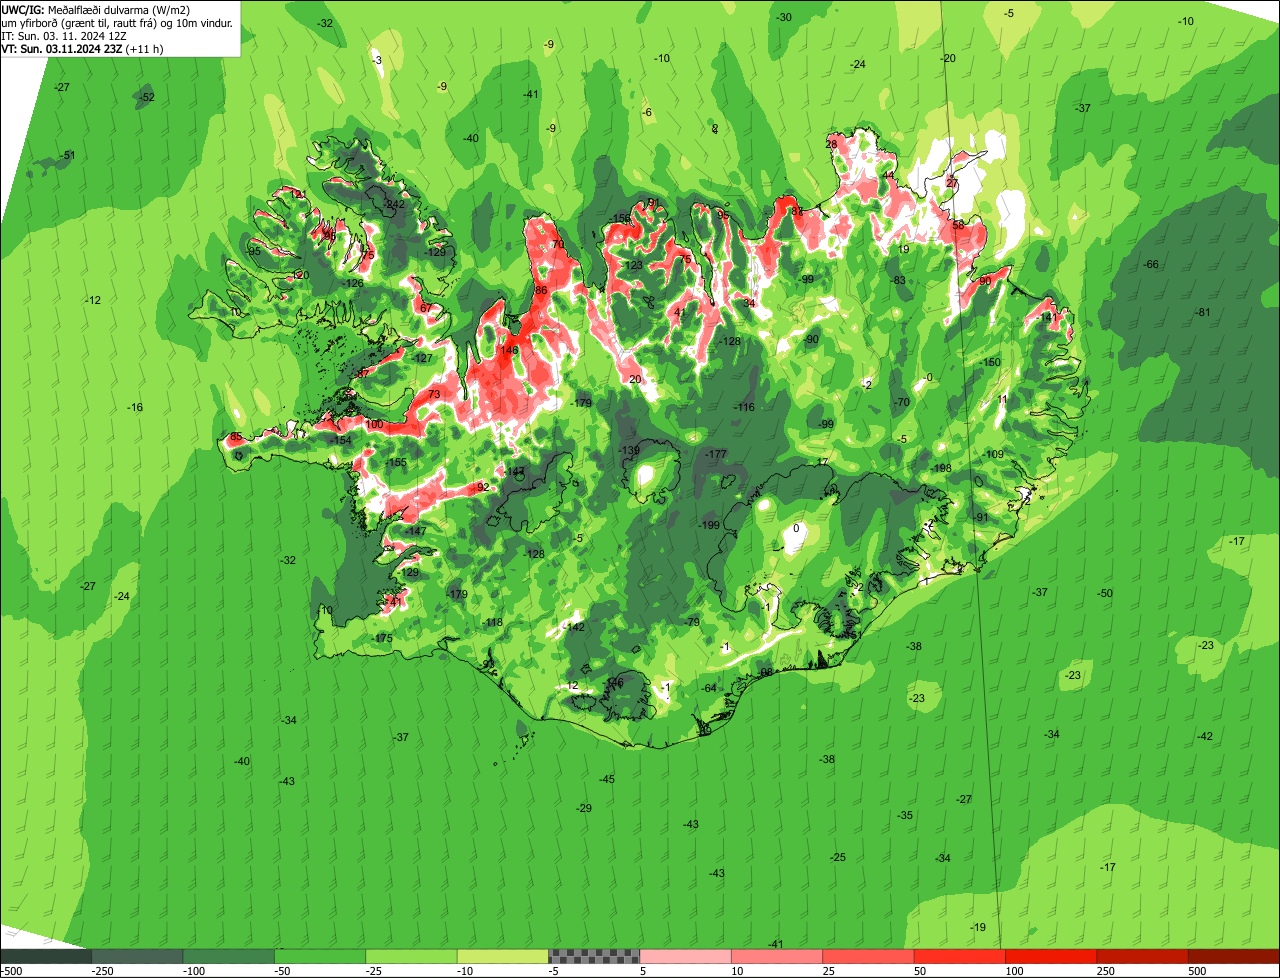Click the 'IT: Sun. 03. 11. 2024 12Z' line
1280x978 pixels.
(64, 35)
